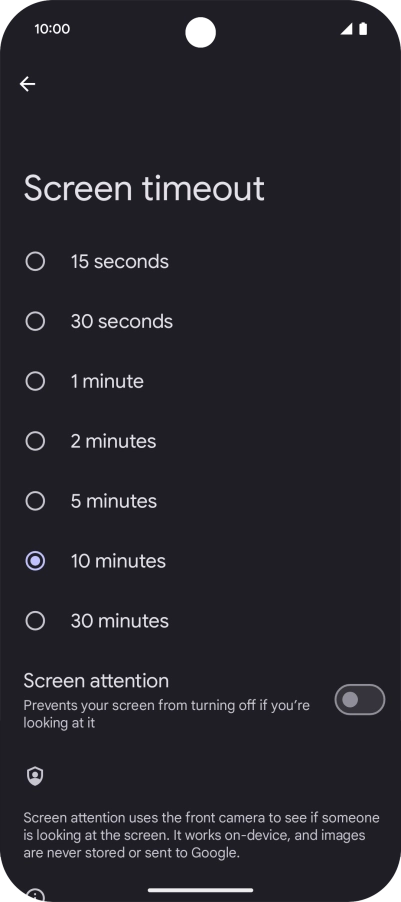The width and height of the screenshot is (401, 902).
Task: Choose the 5 minutes radio button
Action: 35,501
